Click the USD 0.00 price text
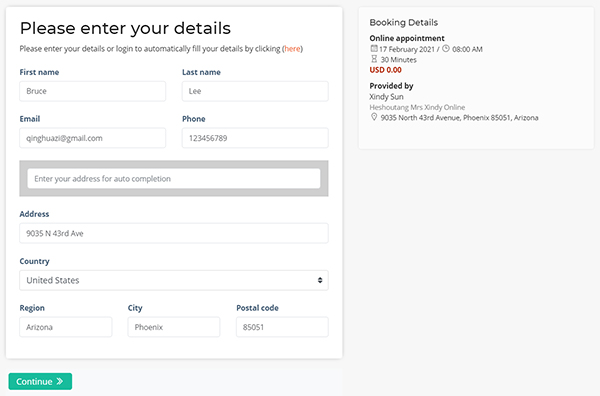The height and width of the screenshot is (396, 600). pyautogui.click(x=385, y=70)
